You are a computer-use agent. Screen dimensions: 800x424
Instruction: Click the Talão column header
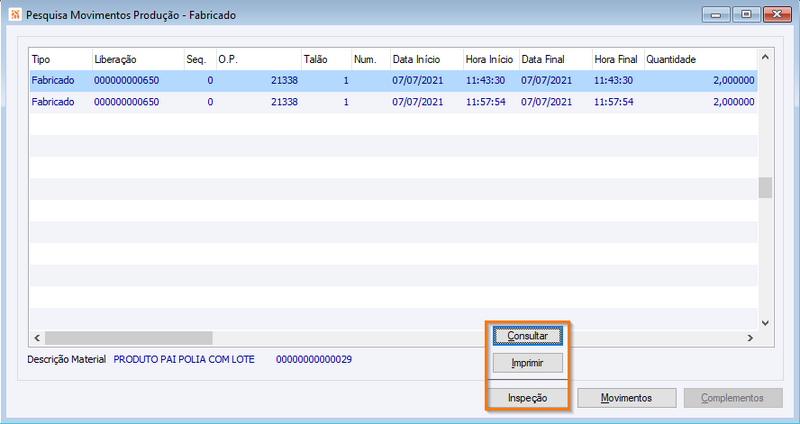[326, 60]
